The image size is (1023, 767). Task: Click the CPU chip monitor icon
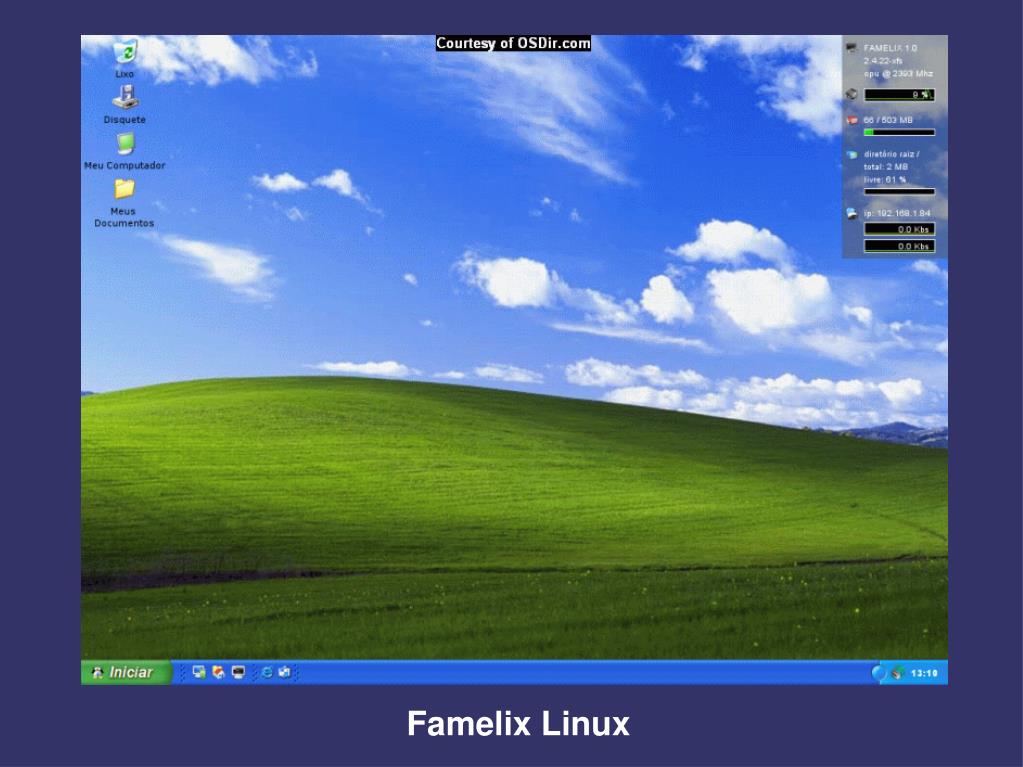click(x=851, y=95)
